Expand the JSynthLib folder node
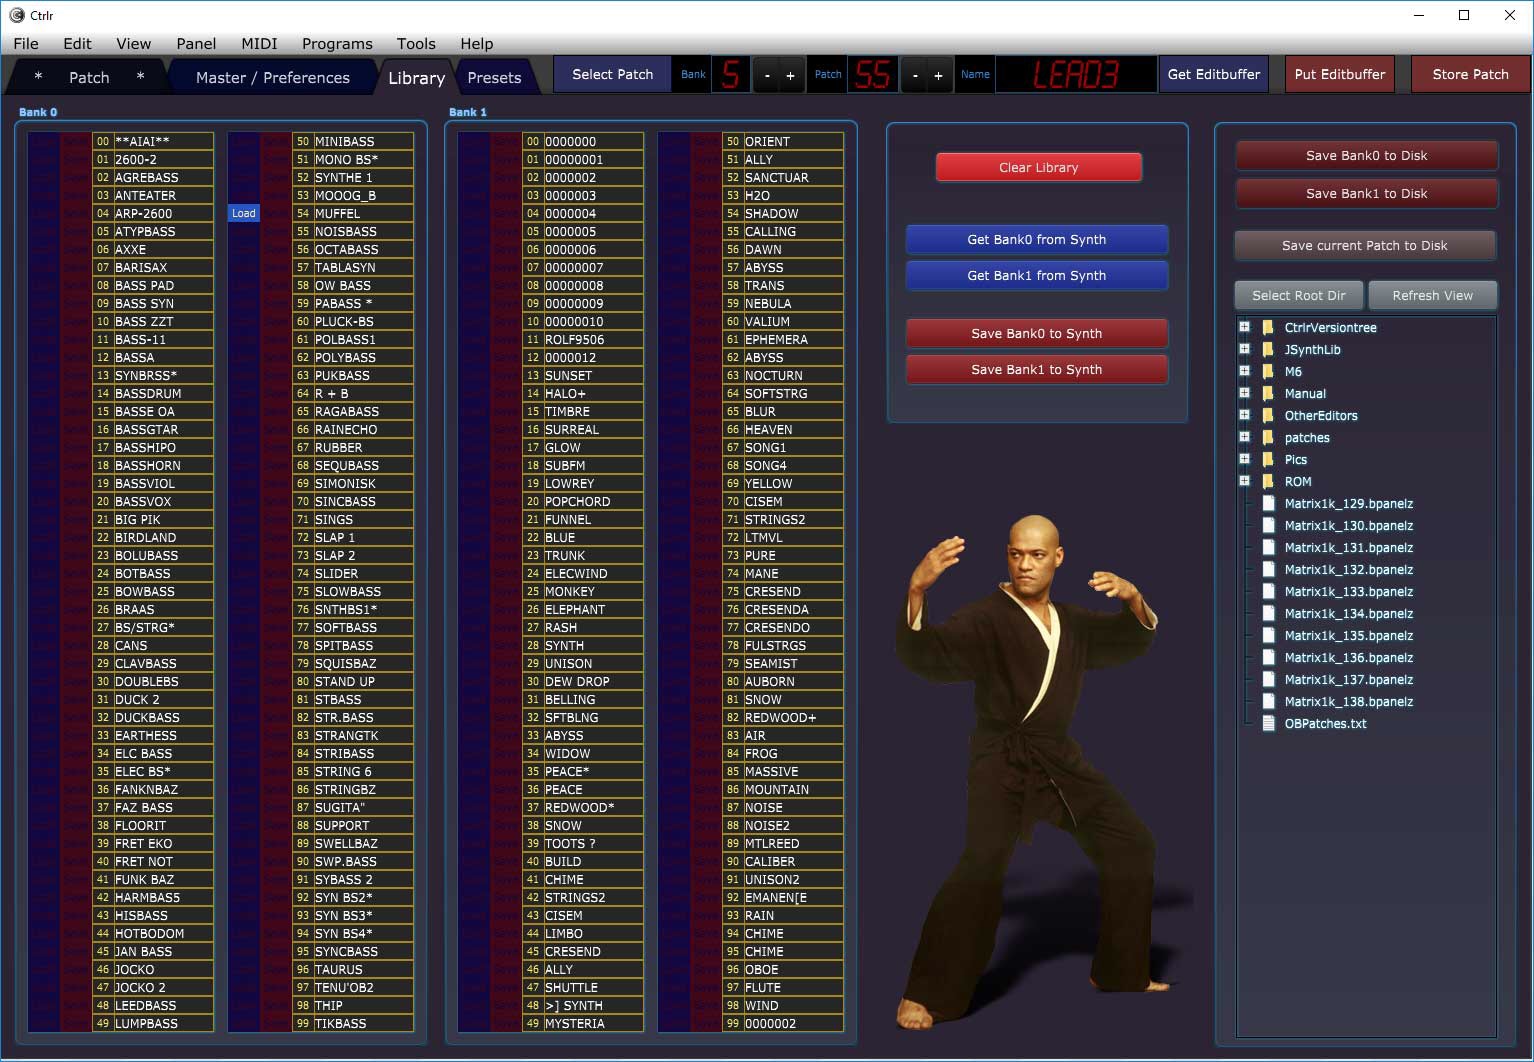Image resolution: width=1534 pixels, height=1062 pixels. point(1244,349)
